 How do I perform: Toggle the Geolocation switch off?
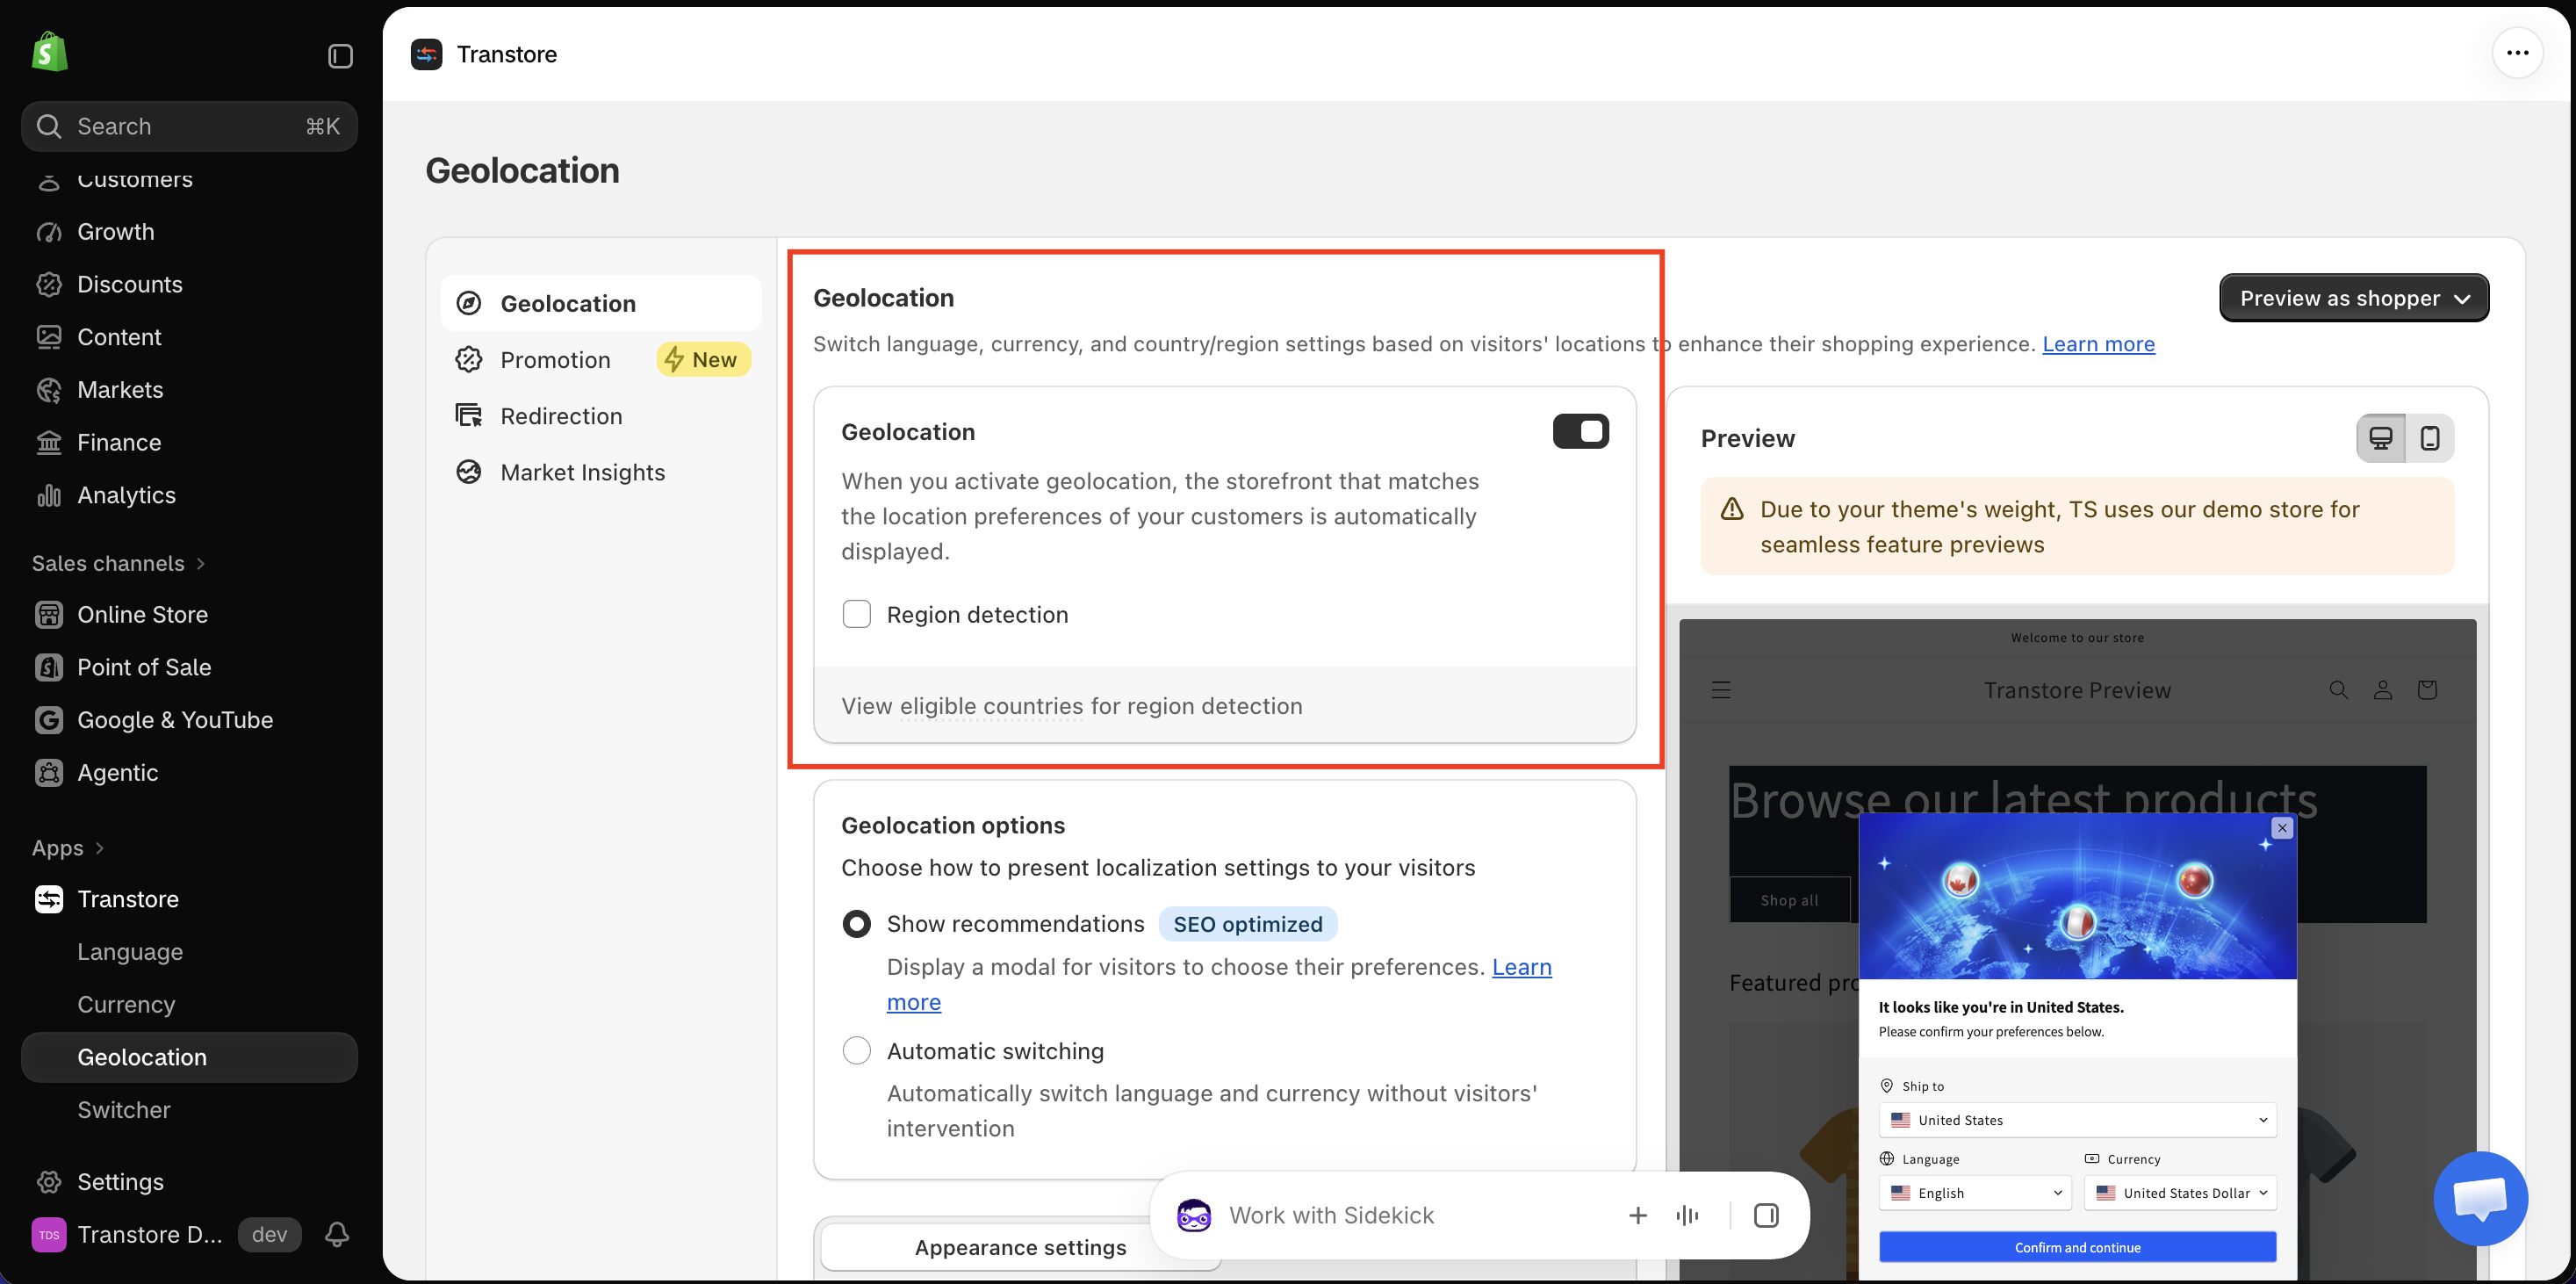pyautogui.click(x=1581, y=431)
